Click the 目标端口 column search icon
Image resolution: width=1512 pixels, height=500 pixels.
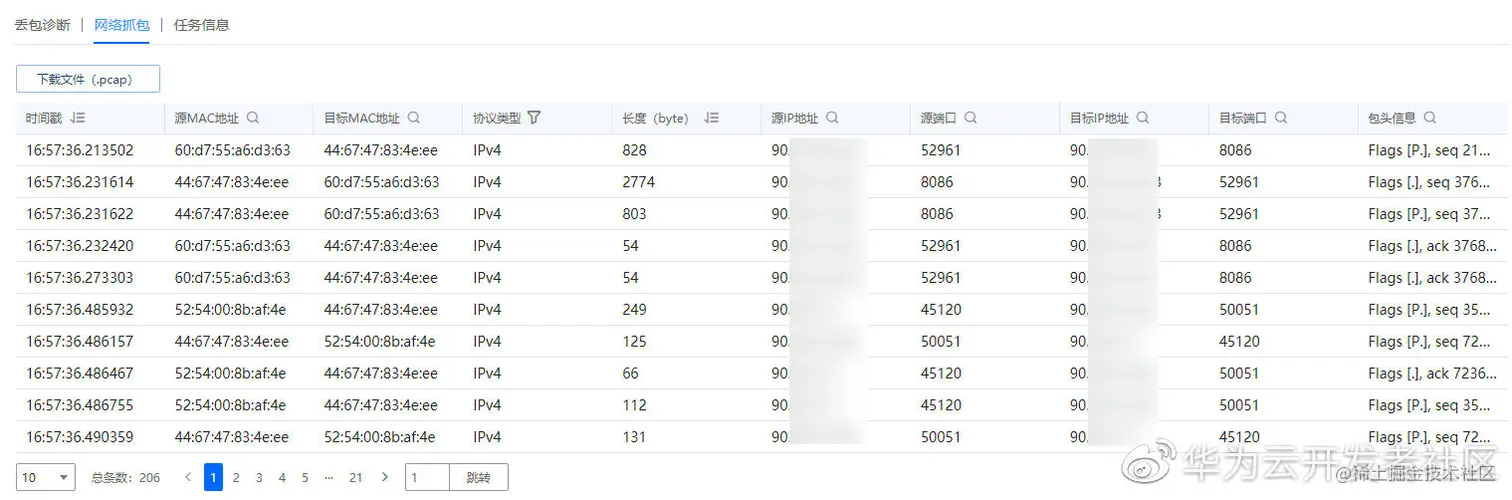coord(1281,118)
